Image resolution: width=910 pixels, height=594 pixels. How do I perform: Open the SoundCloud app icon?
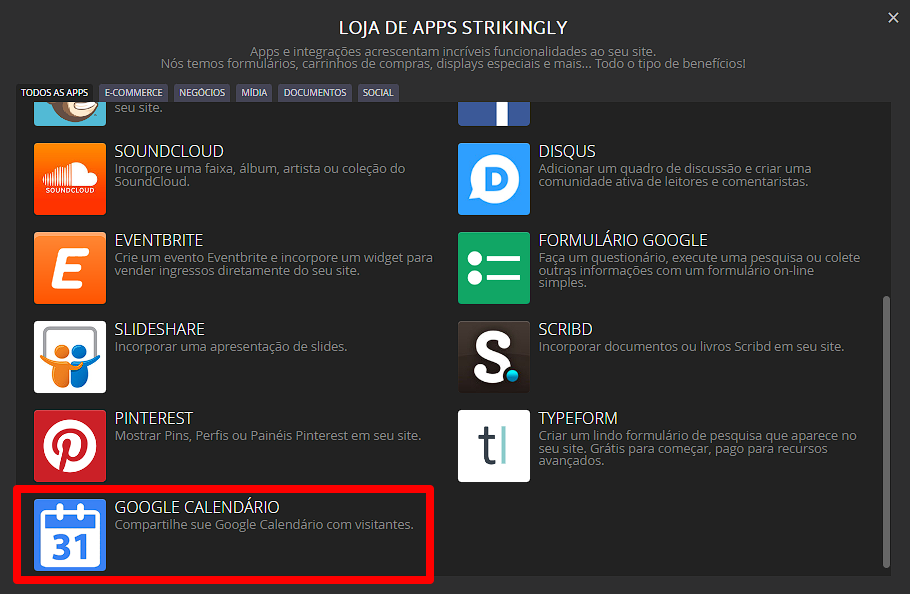pyautogui.click(x=70, y=179)
